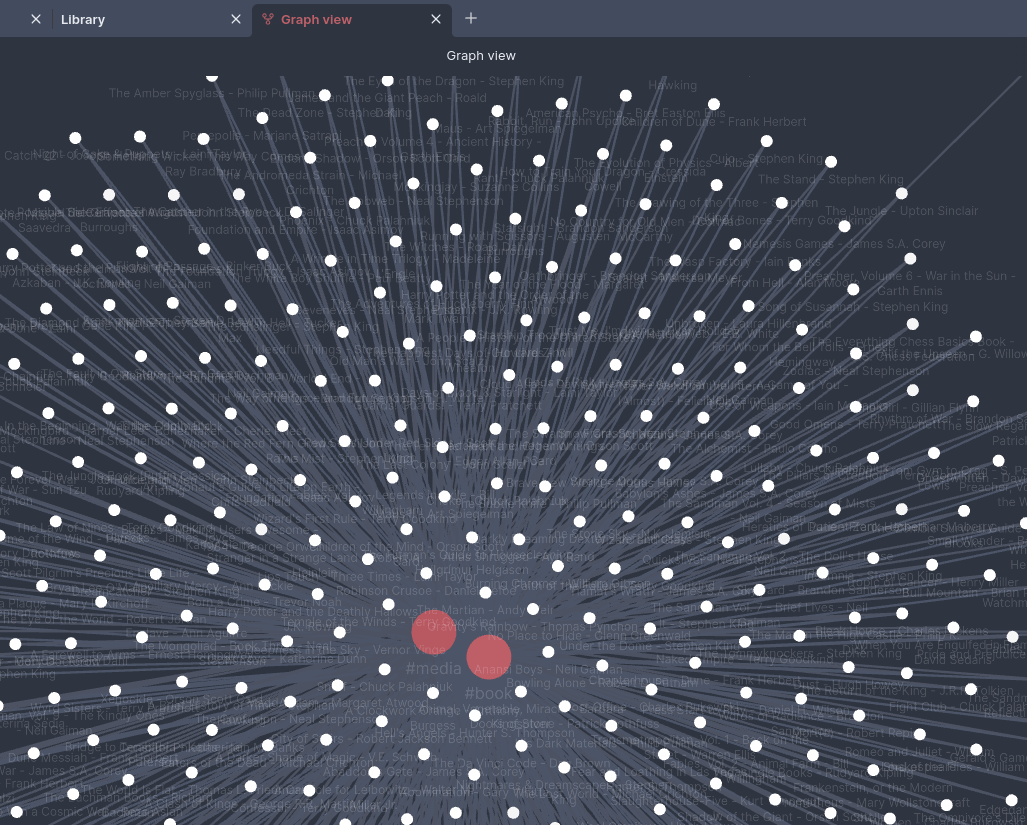Open a new tab using the plus icon

click(470, 19)
